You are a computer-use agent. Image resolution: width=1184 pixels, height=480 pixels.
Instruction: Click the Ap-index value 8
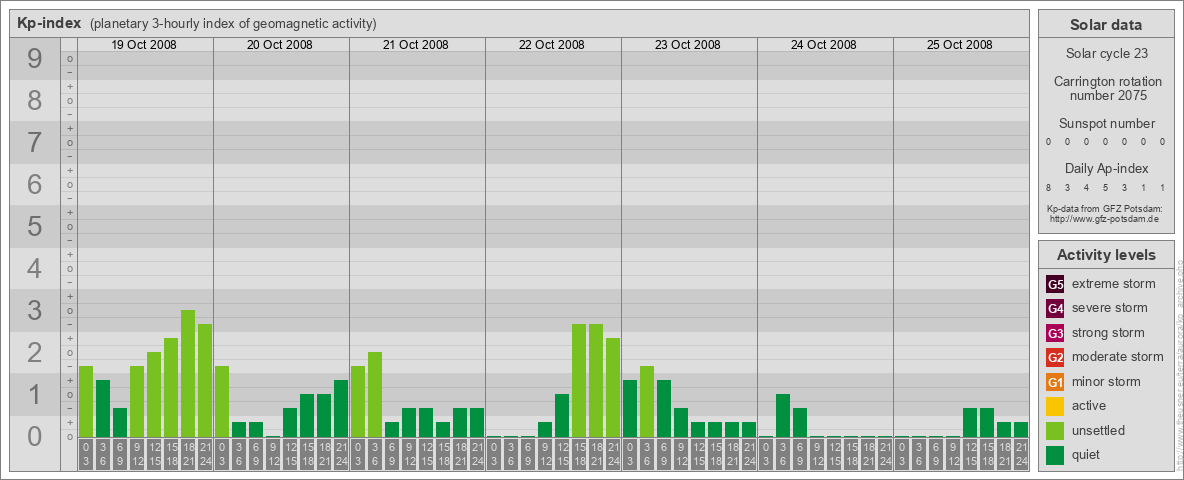(x=1049, y=187)
